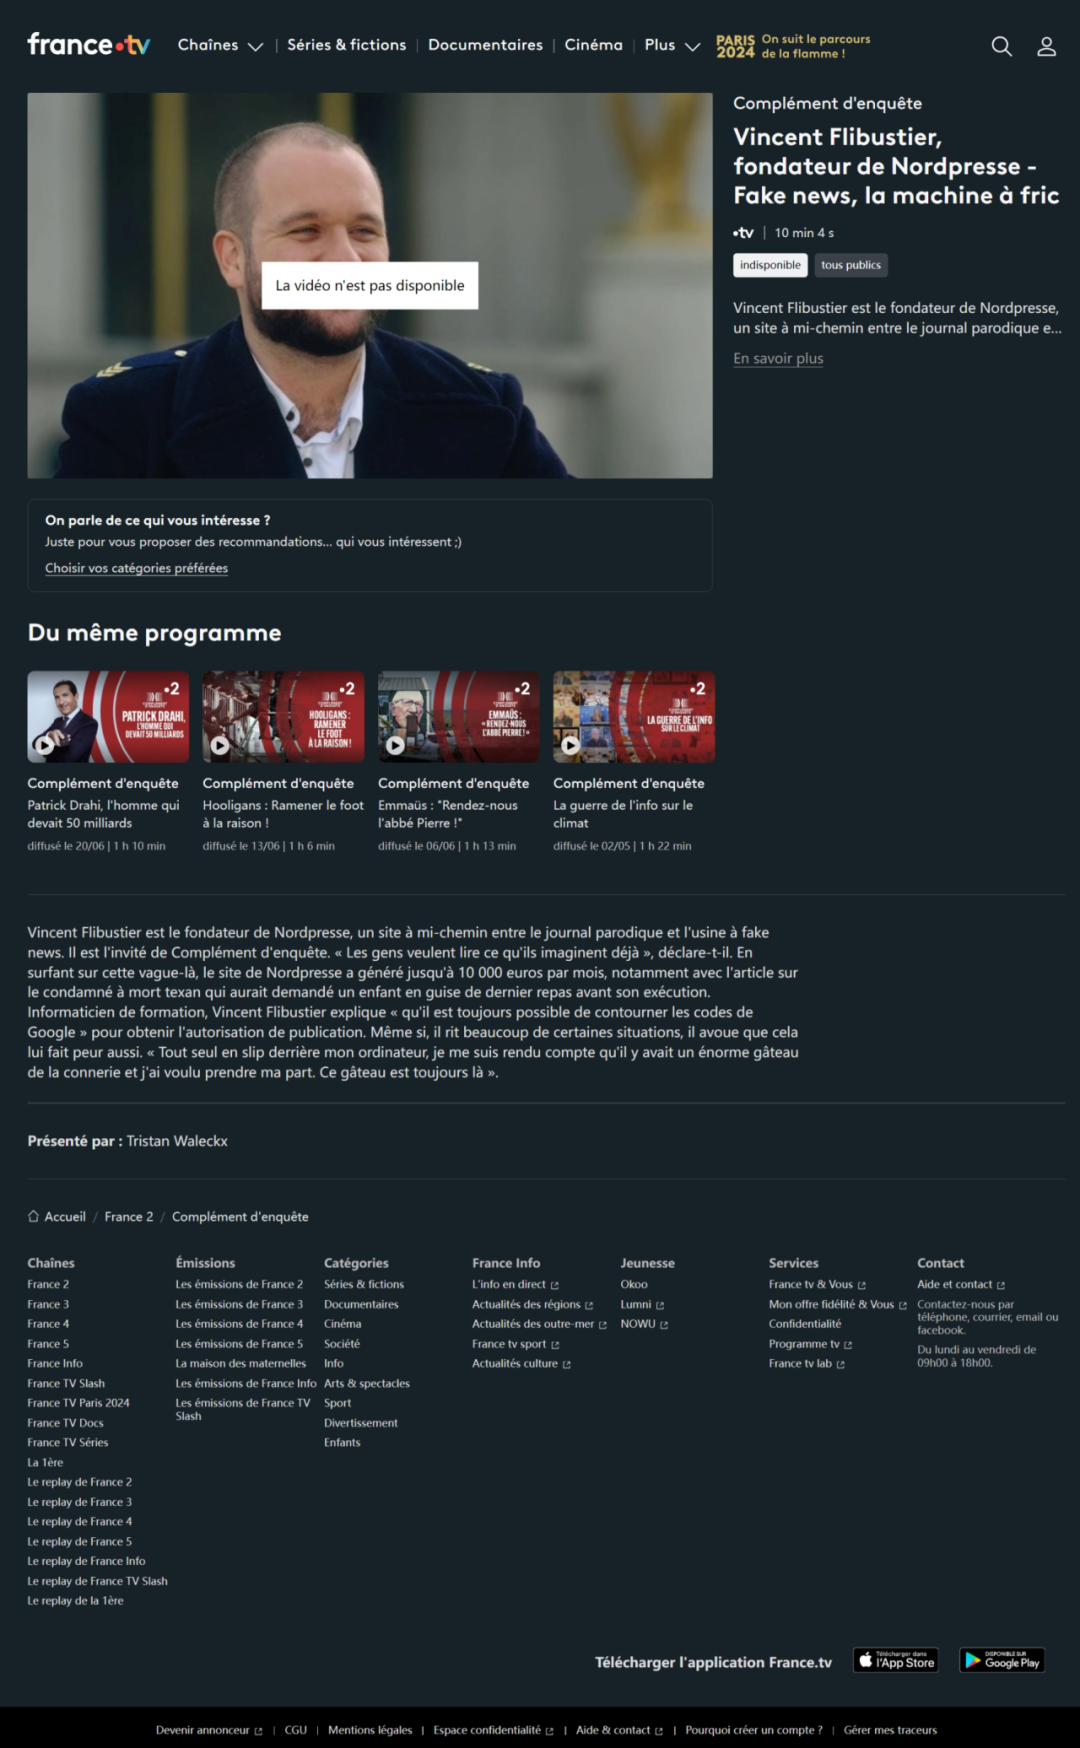Image resolution: width=1080 pixels, height=1748 pixels.
Task: Play the Patrick Drahi episode thumbnail
Action: [108, 717]
